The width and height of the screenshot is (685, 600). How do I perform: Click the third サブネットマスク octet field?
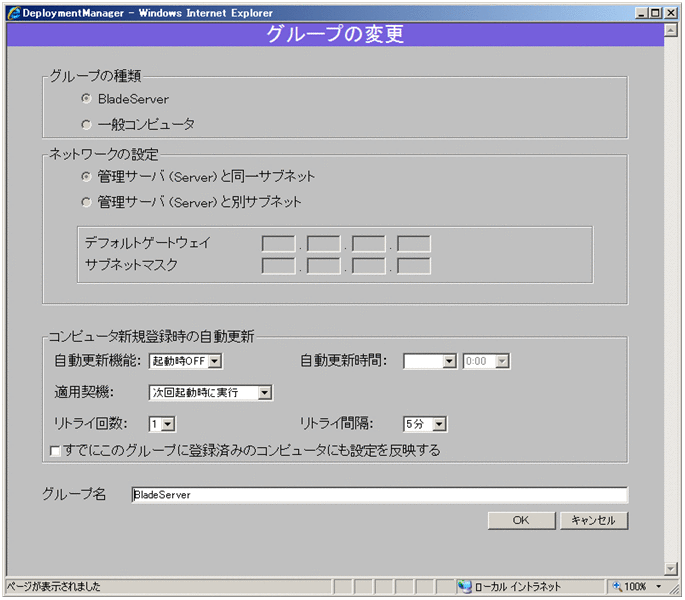pos(369,266)
